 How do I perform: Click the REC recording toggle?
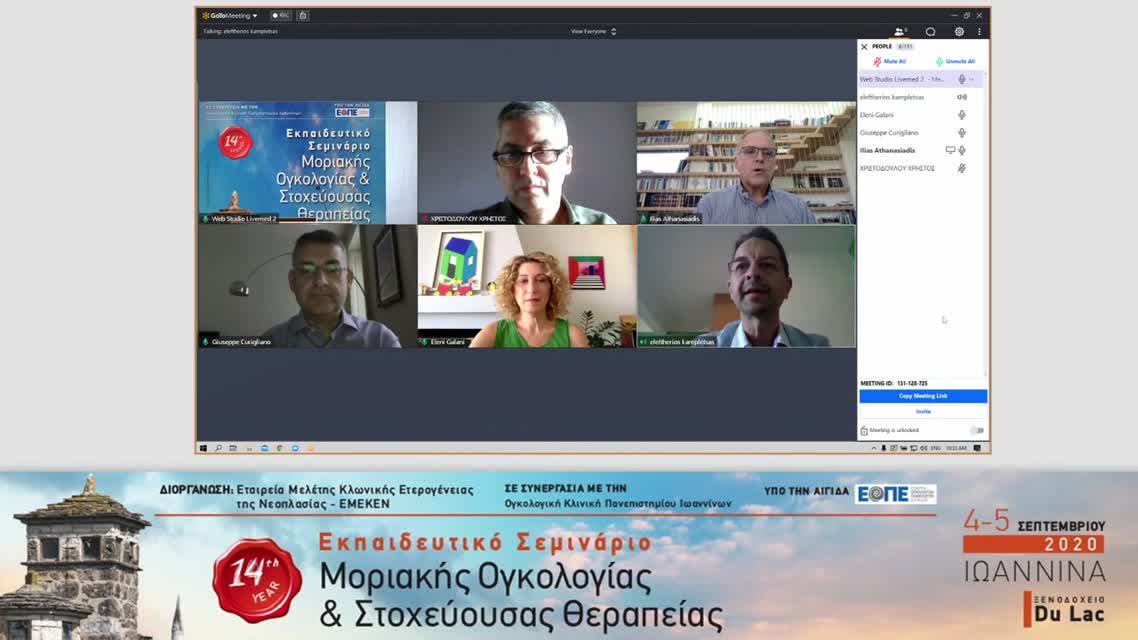point(280,15)
